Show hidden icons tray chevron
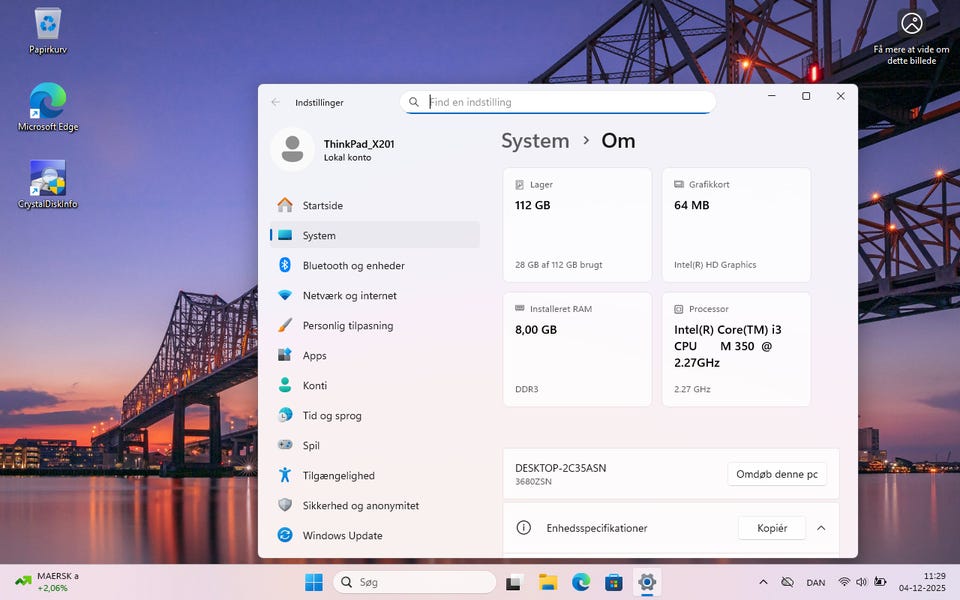Image resolution: width=960 pixels, height=600 pixels. click(x=763, y=582)
